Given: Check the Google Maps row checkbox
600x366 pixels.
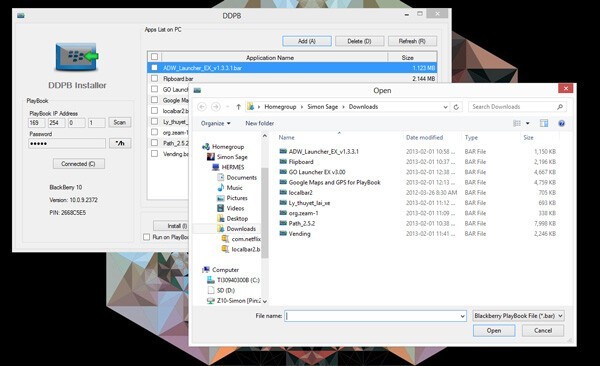Looking at the screenshot, I should (x=154, y=100).
